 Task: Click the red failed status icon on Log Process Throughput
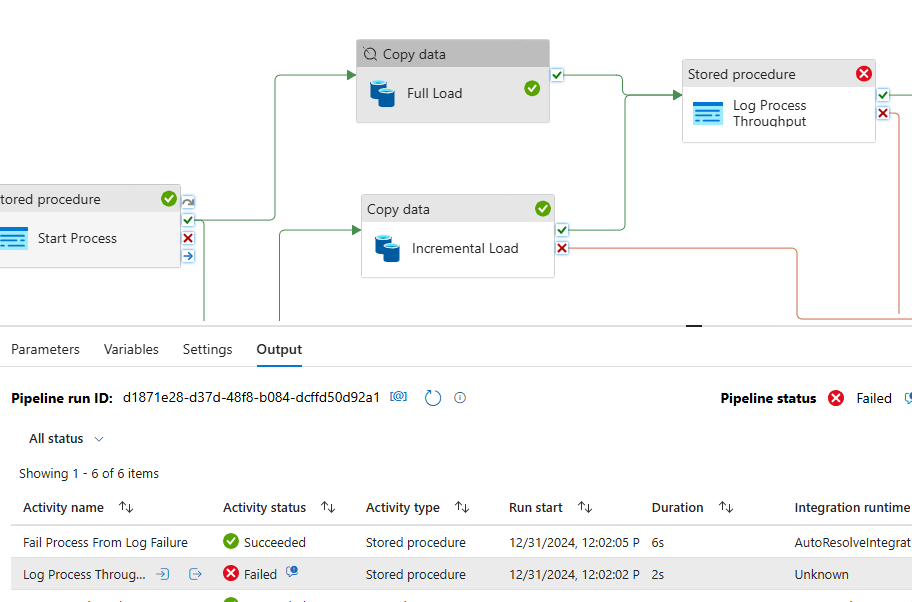point(864,74)
